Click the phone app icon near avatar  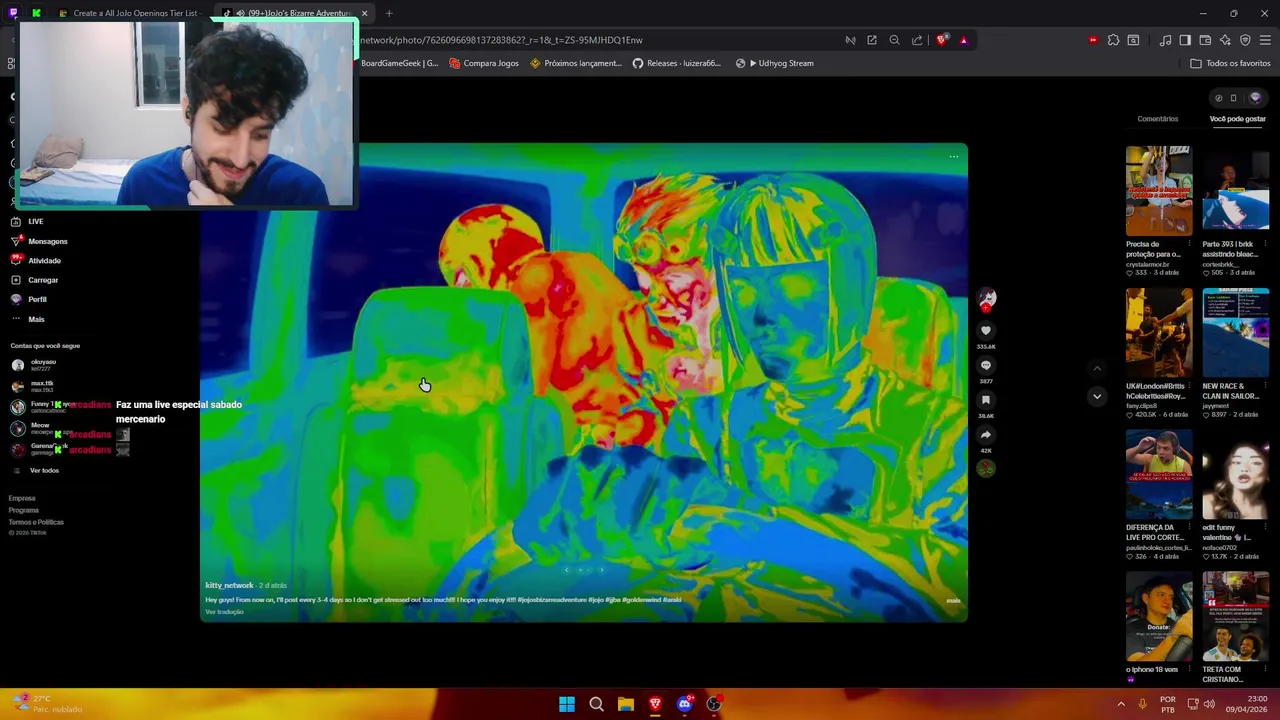1233,98
